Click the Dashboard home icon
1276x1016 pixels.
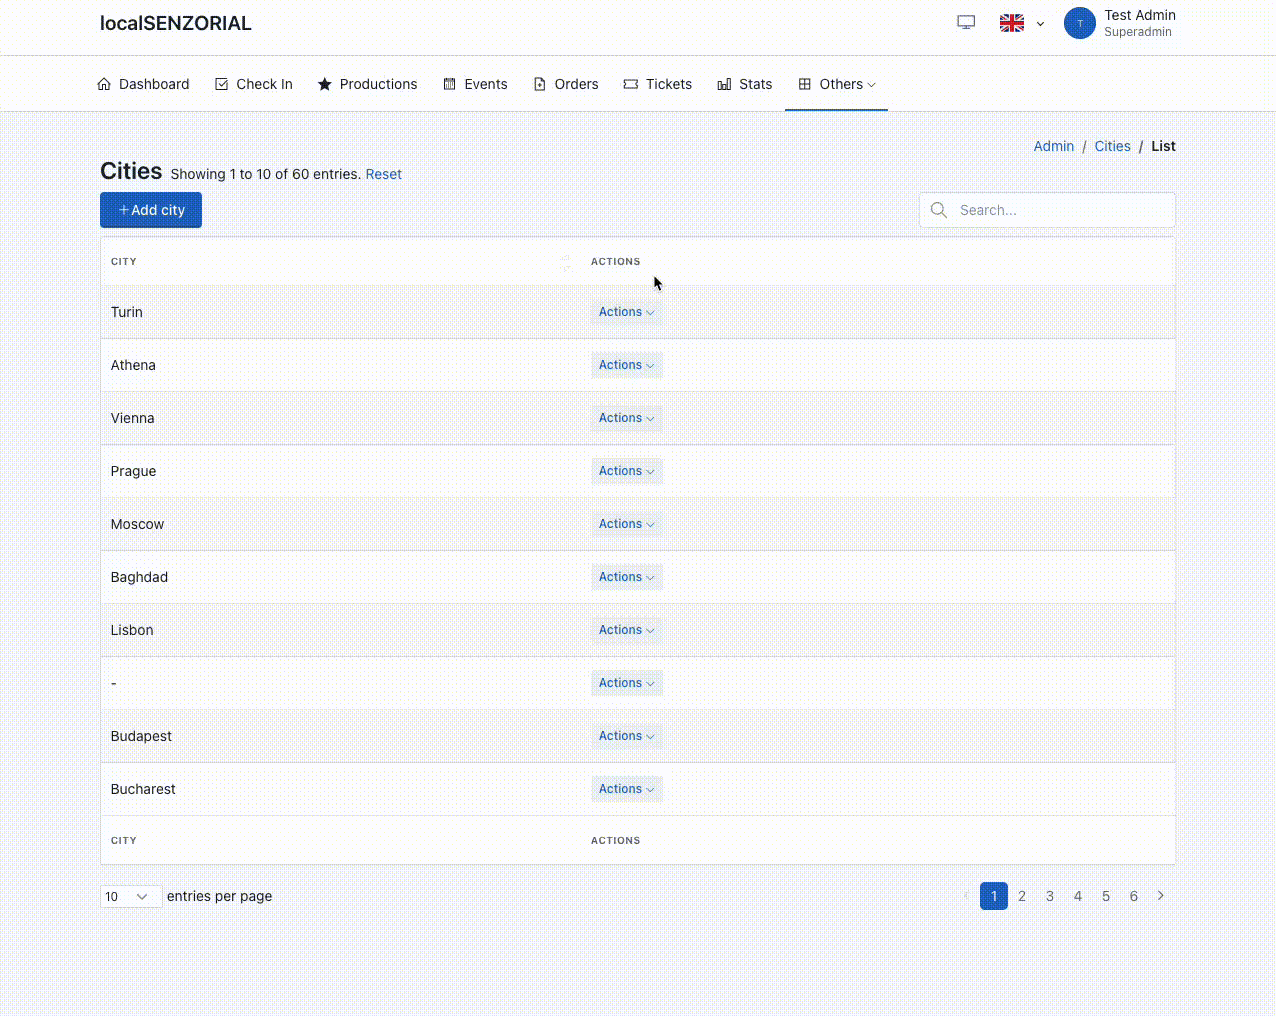104,84
